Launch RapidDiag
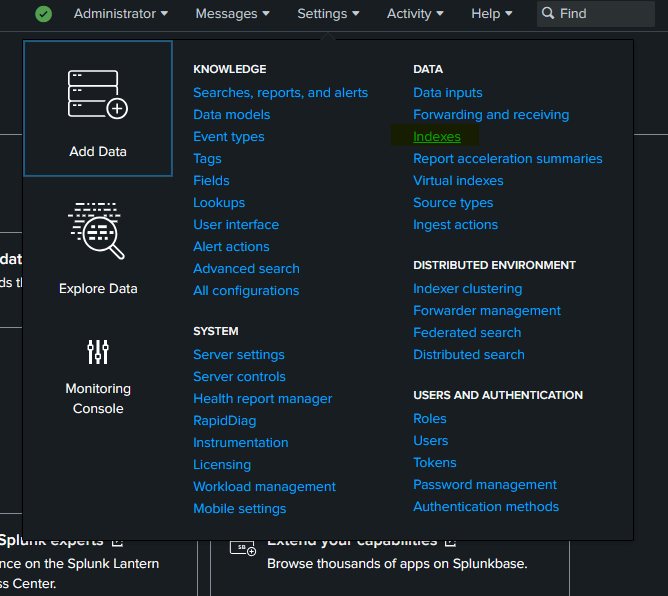 pyautogui.click(x=225, y=420)
